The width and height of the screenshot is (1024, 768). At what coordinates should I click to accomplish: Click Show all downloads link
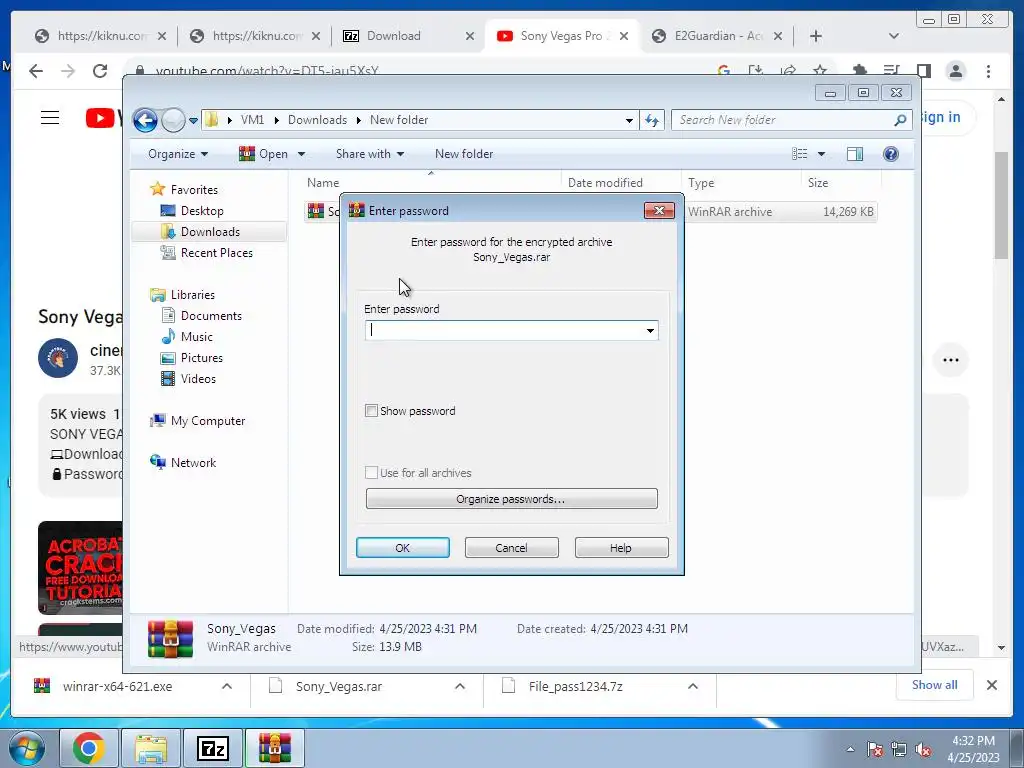[x=935, y=685]
